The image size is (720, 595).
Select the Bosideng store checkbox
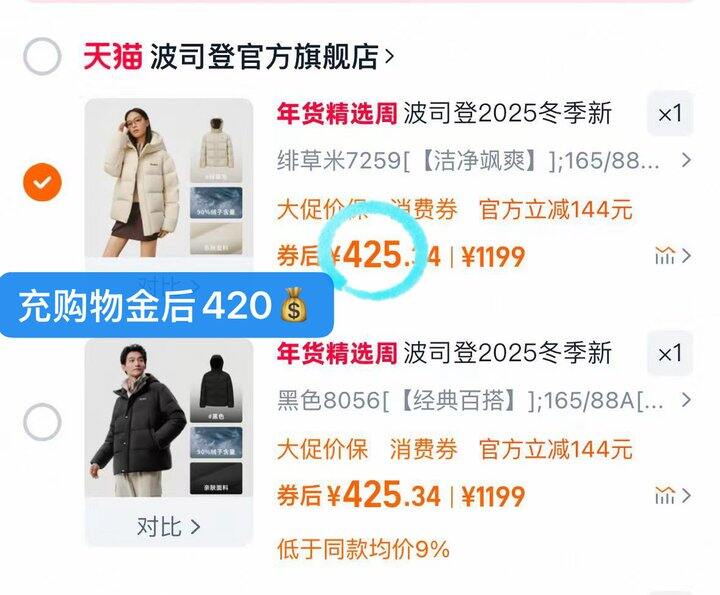point(42,56)
